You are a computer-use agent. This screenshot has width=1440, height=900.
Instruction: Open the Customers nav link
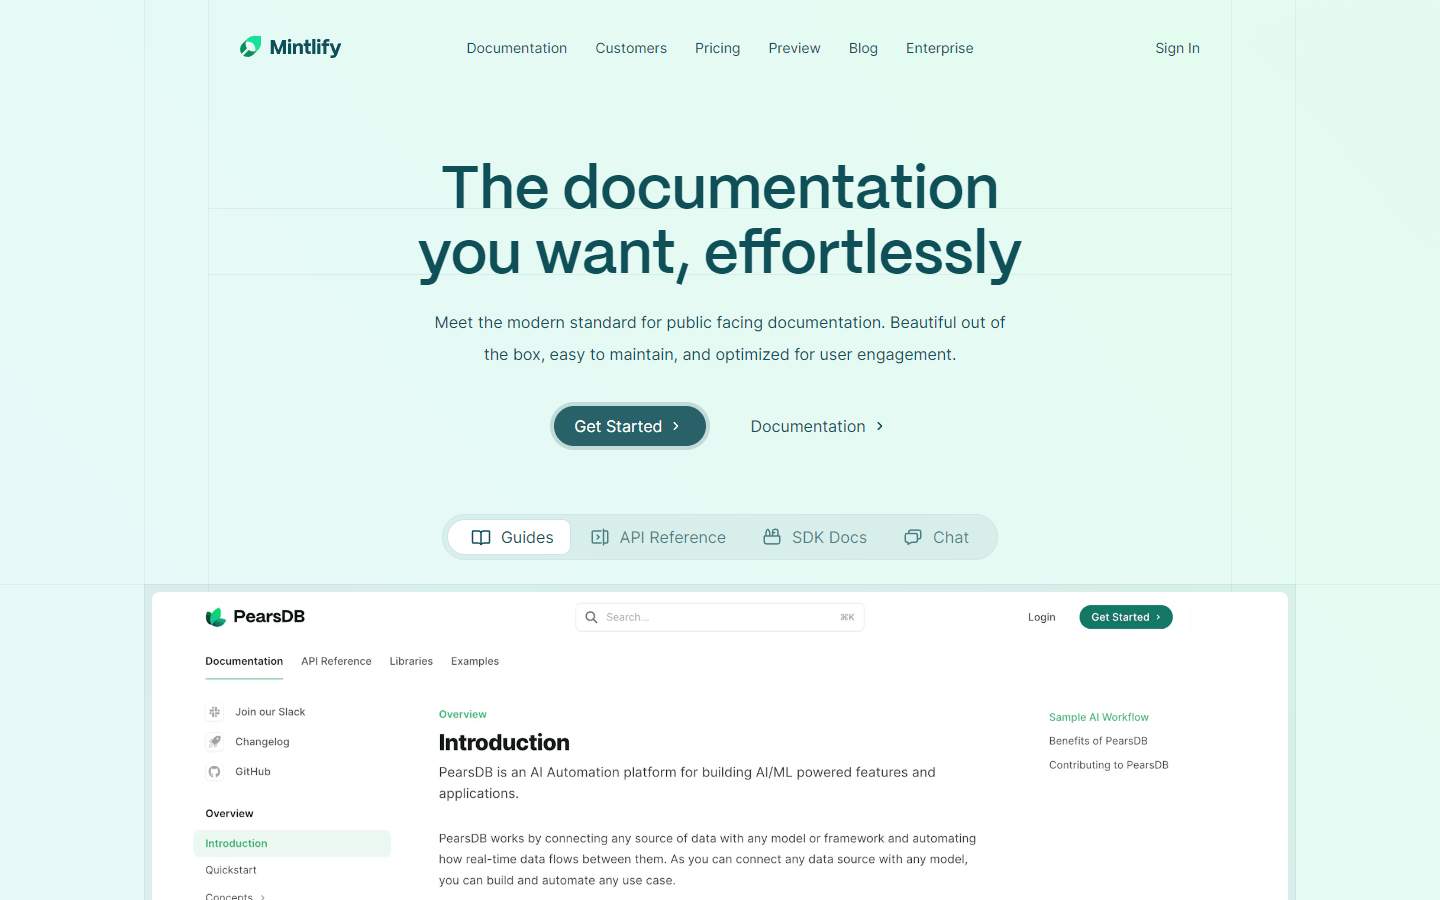[631, 48]
